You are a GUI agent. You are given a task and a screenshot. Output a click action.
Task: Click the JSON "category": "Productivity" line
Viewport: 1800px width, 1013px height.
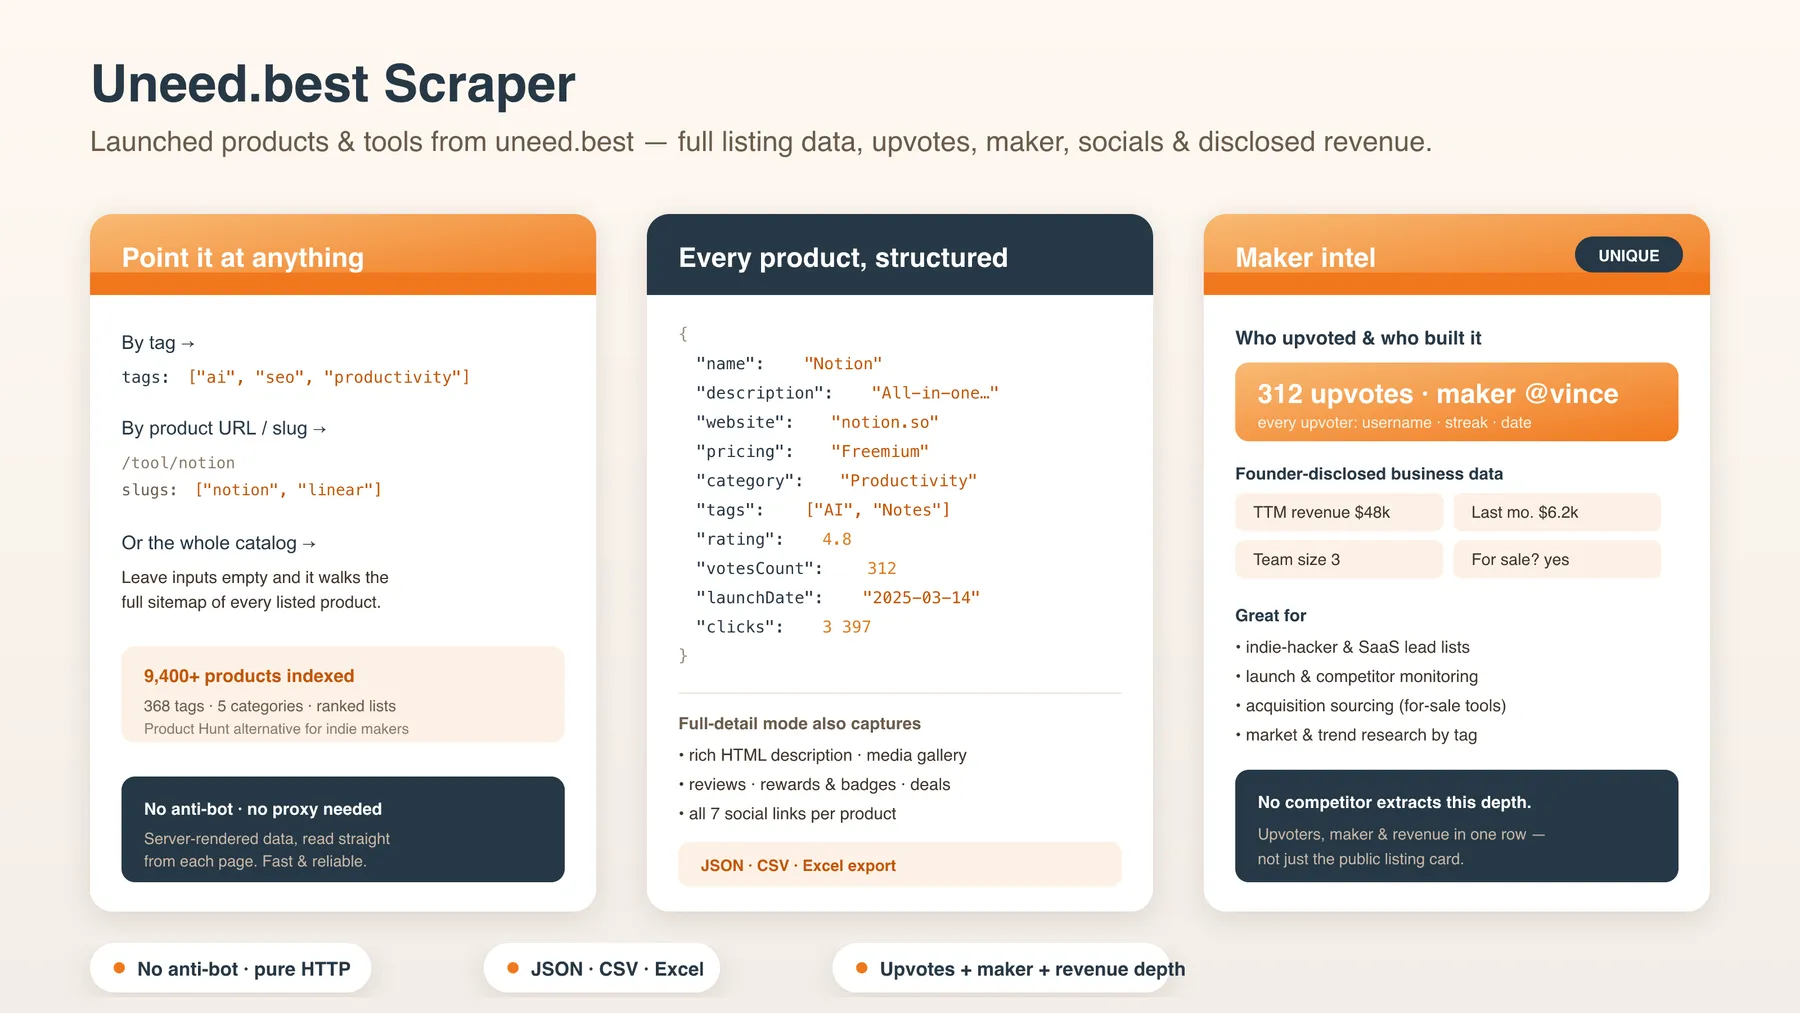point(836,480)
